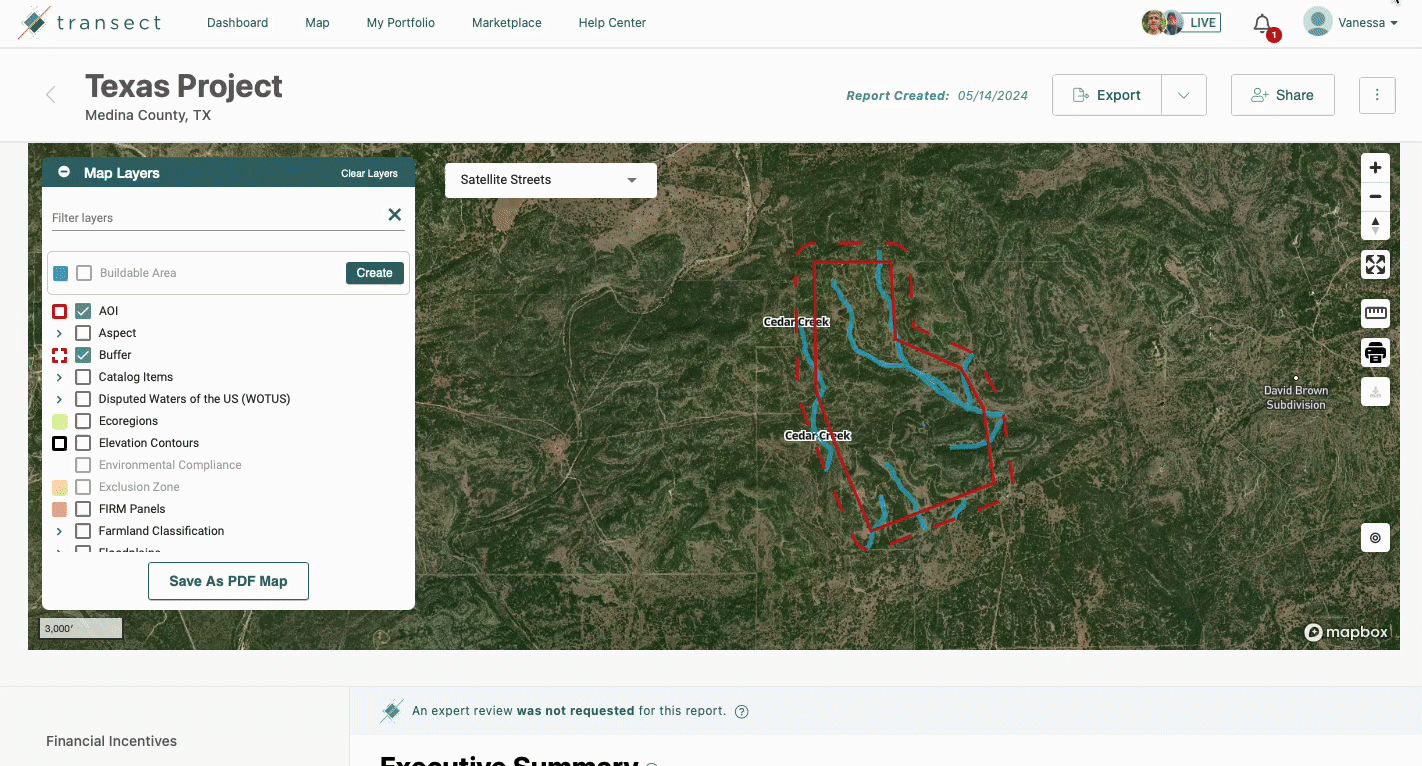Click the upper Cedar Creek map label
This screenshot has width=1422, height=766.
[797, 322]
